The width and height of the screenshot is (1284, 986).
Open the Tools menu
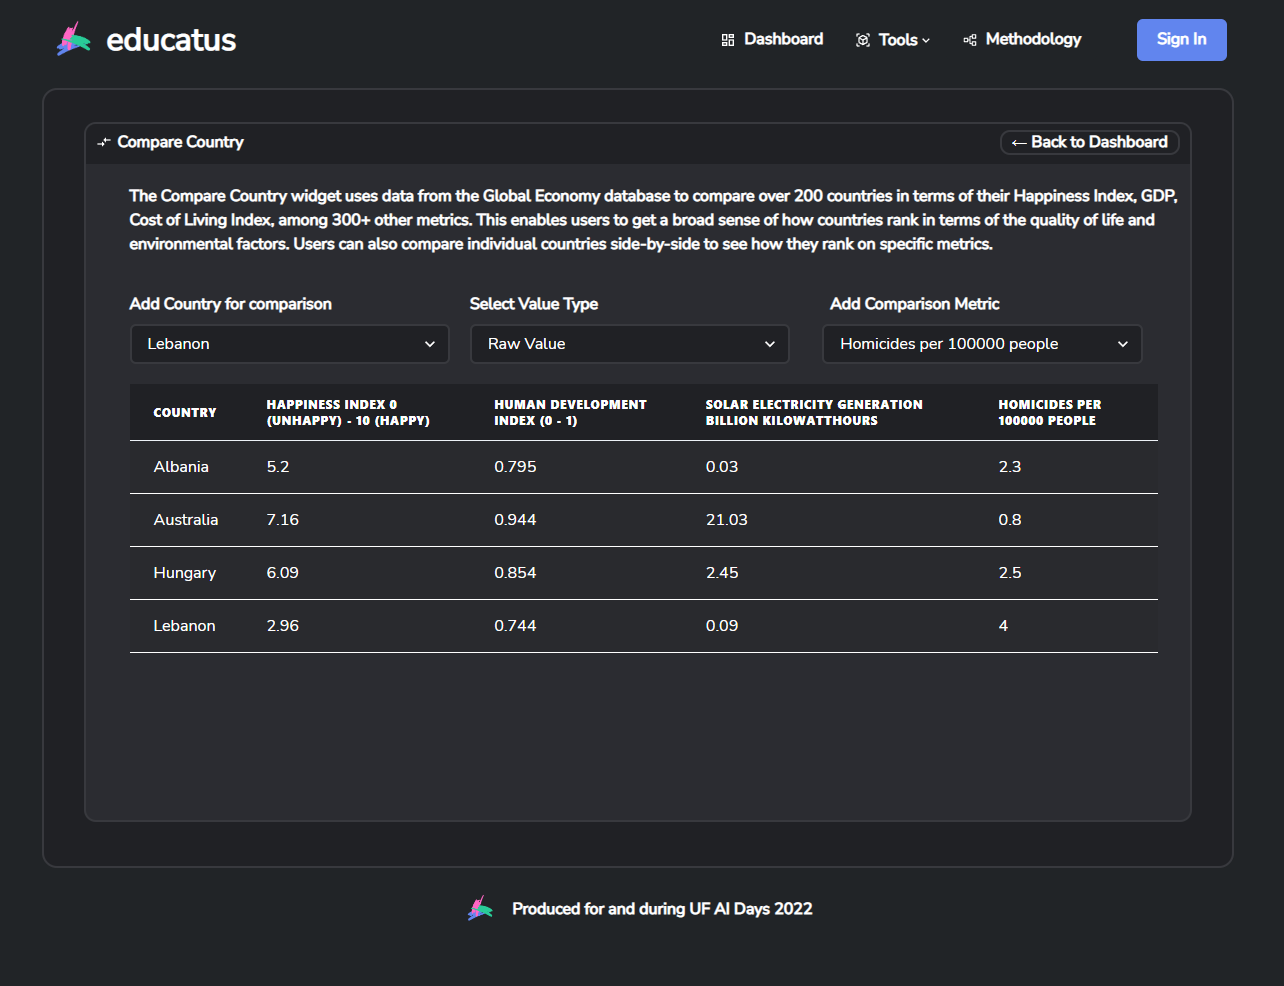[x=898, y=40]
